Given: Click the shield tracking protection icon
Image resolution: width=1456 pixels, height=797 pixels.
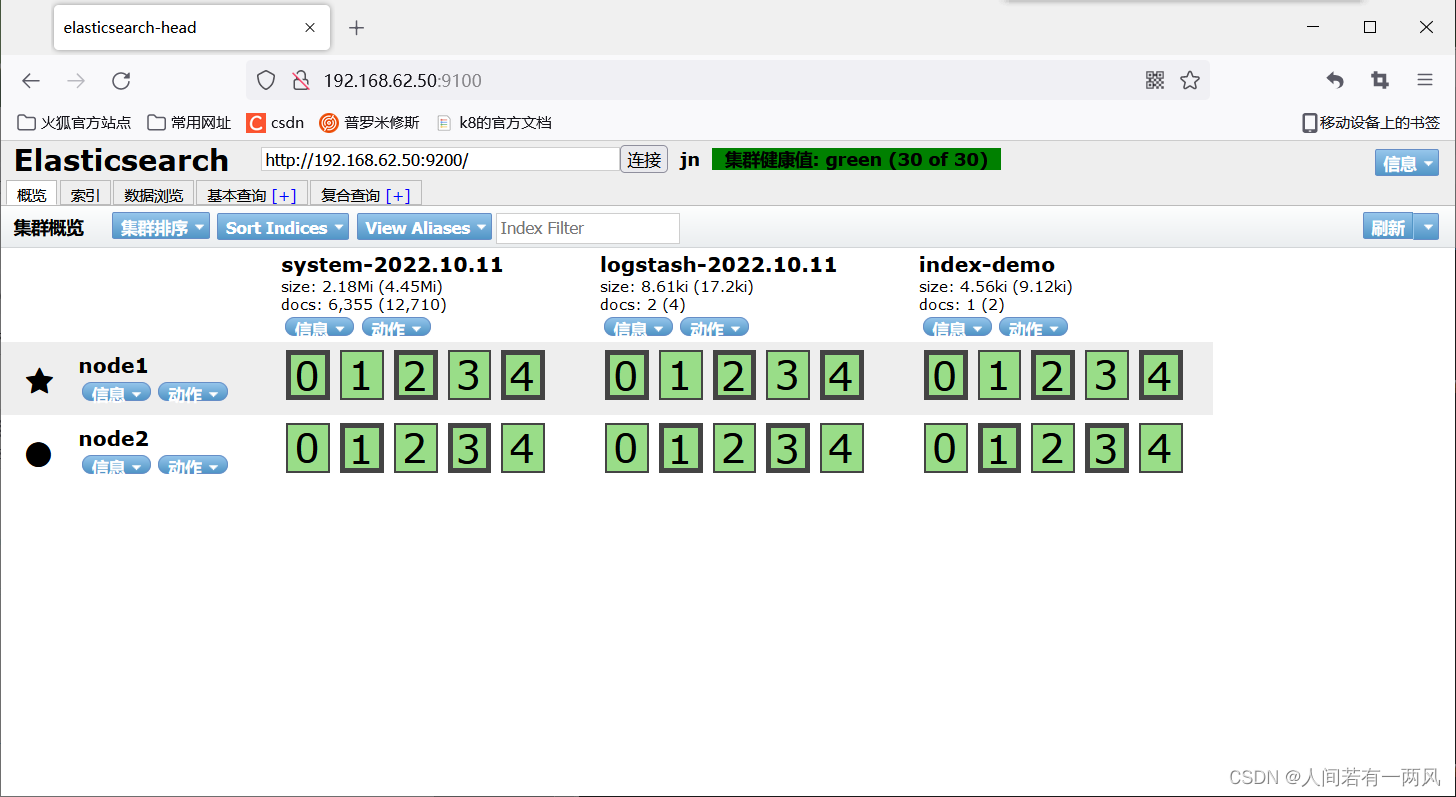Looking at the screenshot, I should coord(266,81).
